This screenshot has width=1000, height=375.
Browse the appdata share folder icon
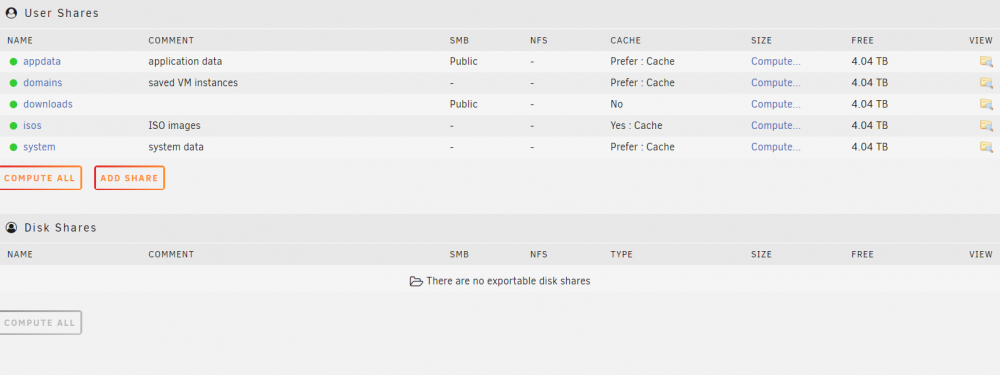[986, 62]
